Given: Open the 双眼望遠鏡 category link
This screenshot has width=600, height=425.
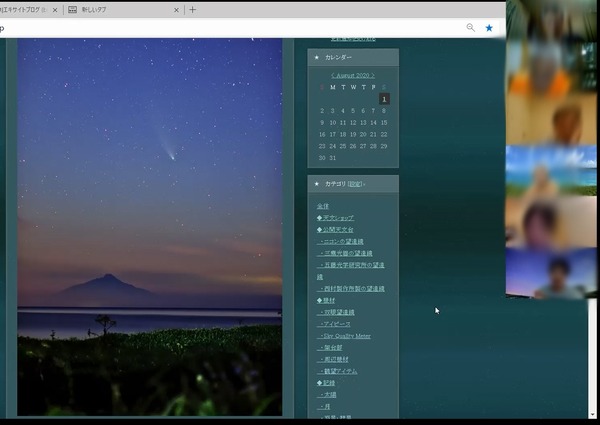Looking at the screenshot, I should 337,312.
